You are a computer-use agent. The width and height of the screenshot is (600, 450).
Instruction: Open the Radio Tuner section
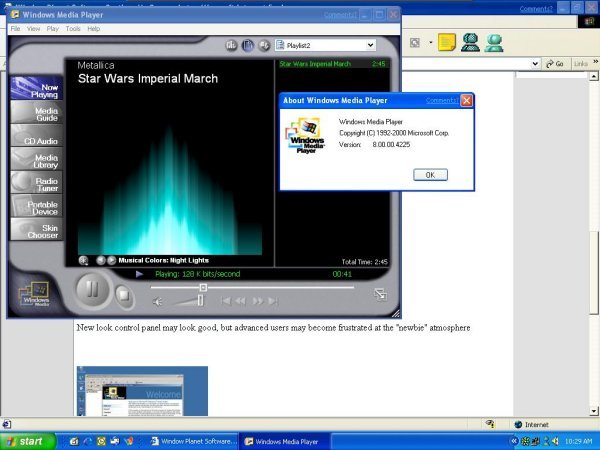point(35,183)
